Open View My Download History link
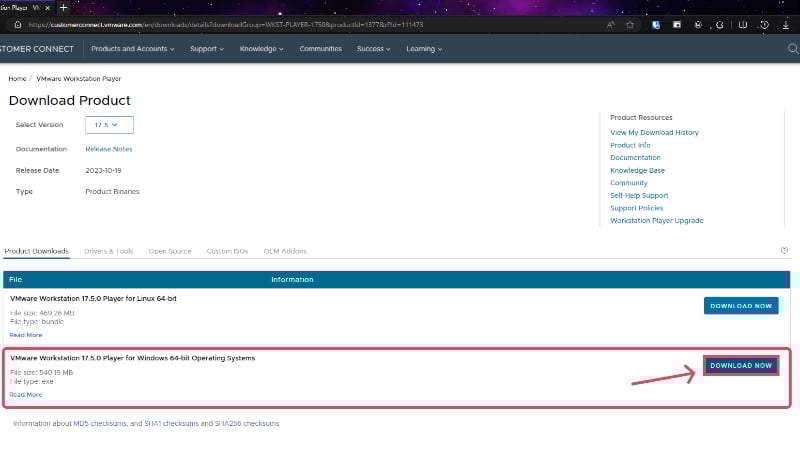The width and height of the screenshot is (800, 450). (x=654, y=132)
